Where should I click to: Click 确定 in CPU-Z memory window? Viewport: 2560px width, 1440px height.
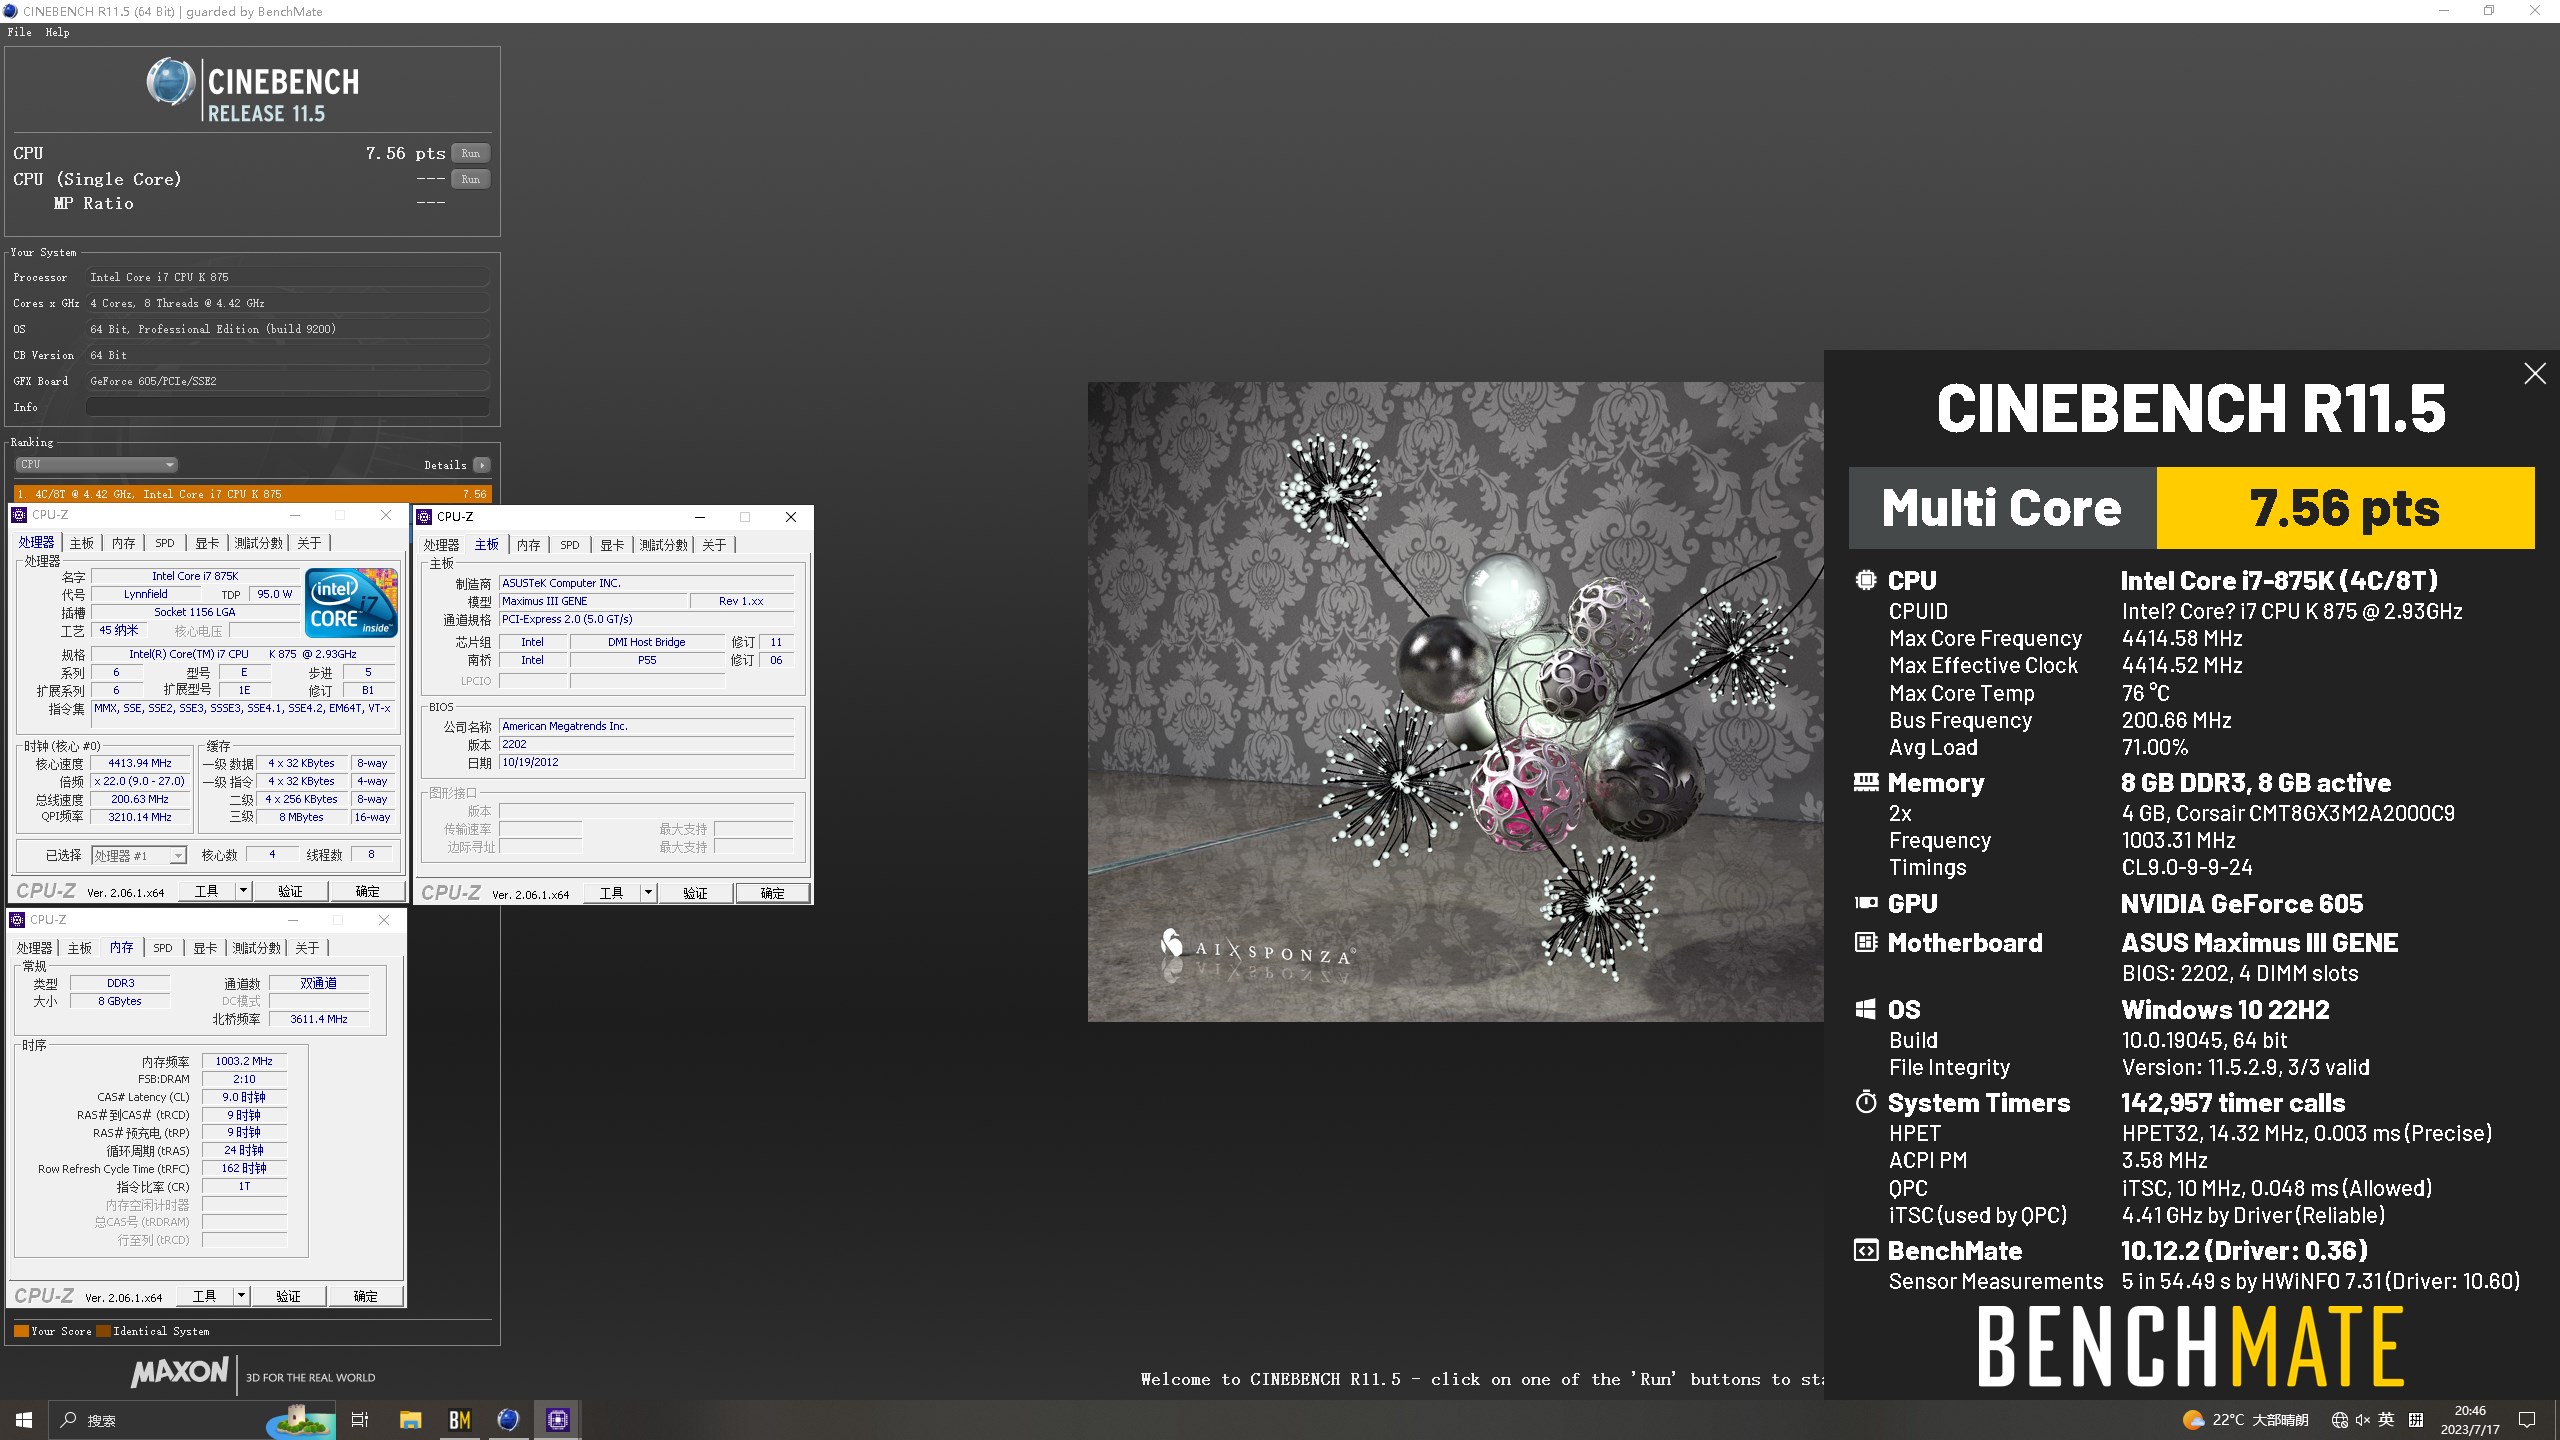[365, 1296]
